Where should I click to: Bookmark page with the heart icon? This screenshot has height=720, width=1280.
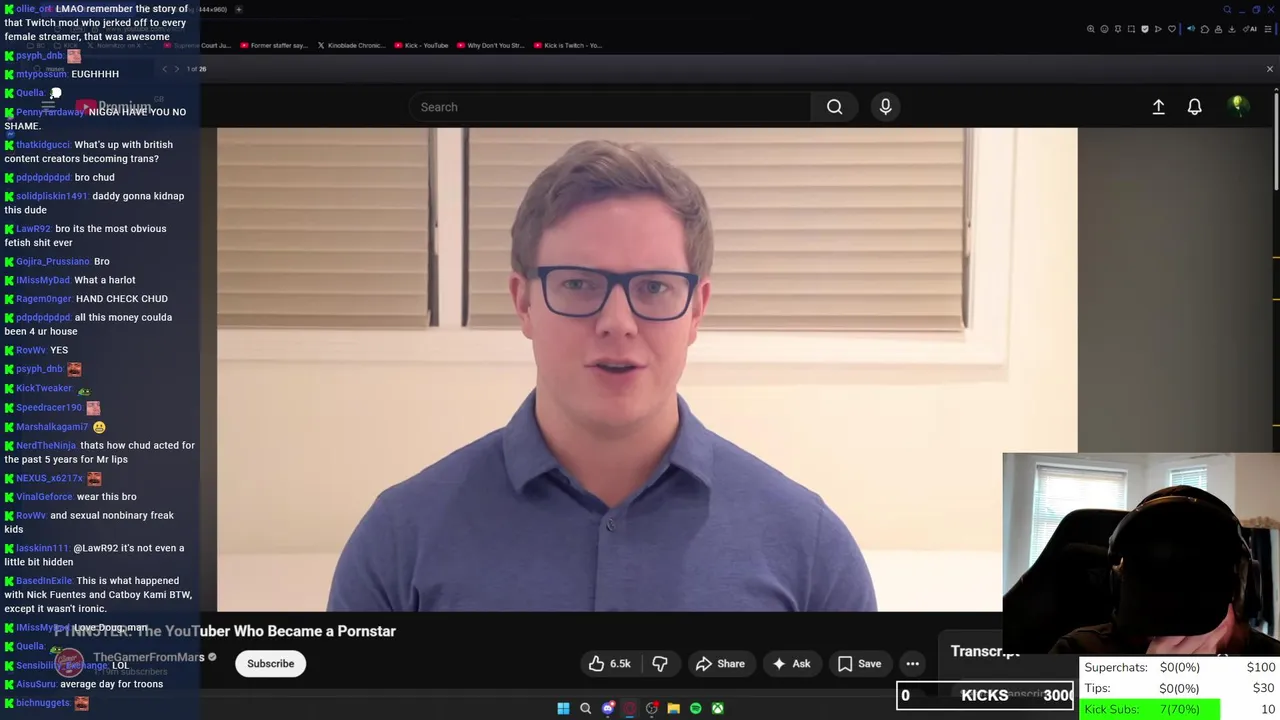1172,29
